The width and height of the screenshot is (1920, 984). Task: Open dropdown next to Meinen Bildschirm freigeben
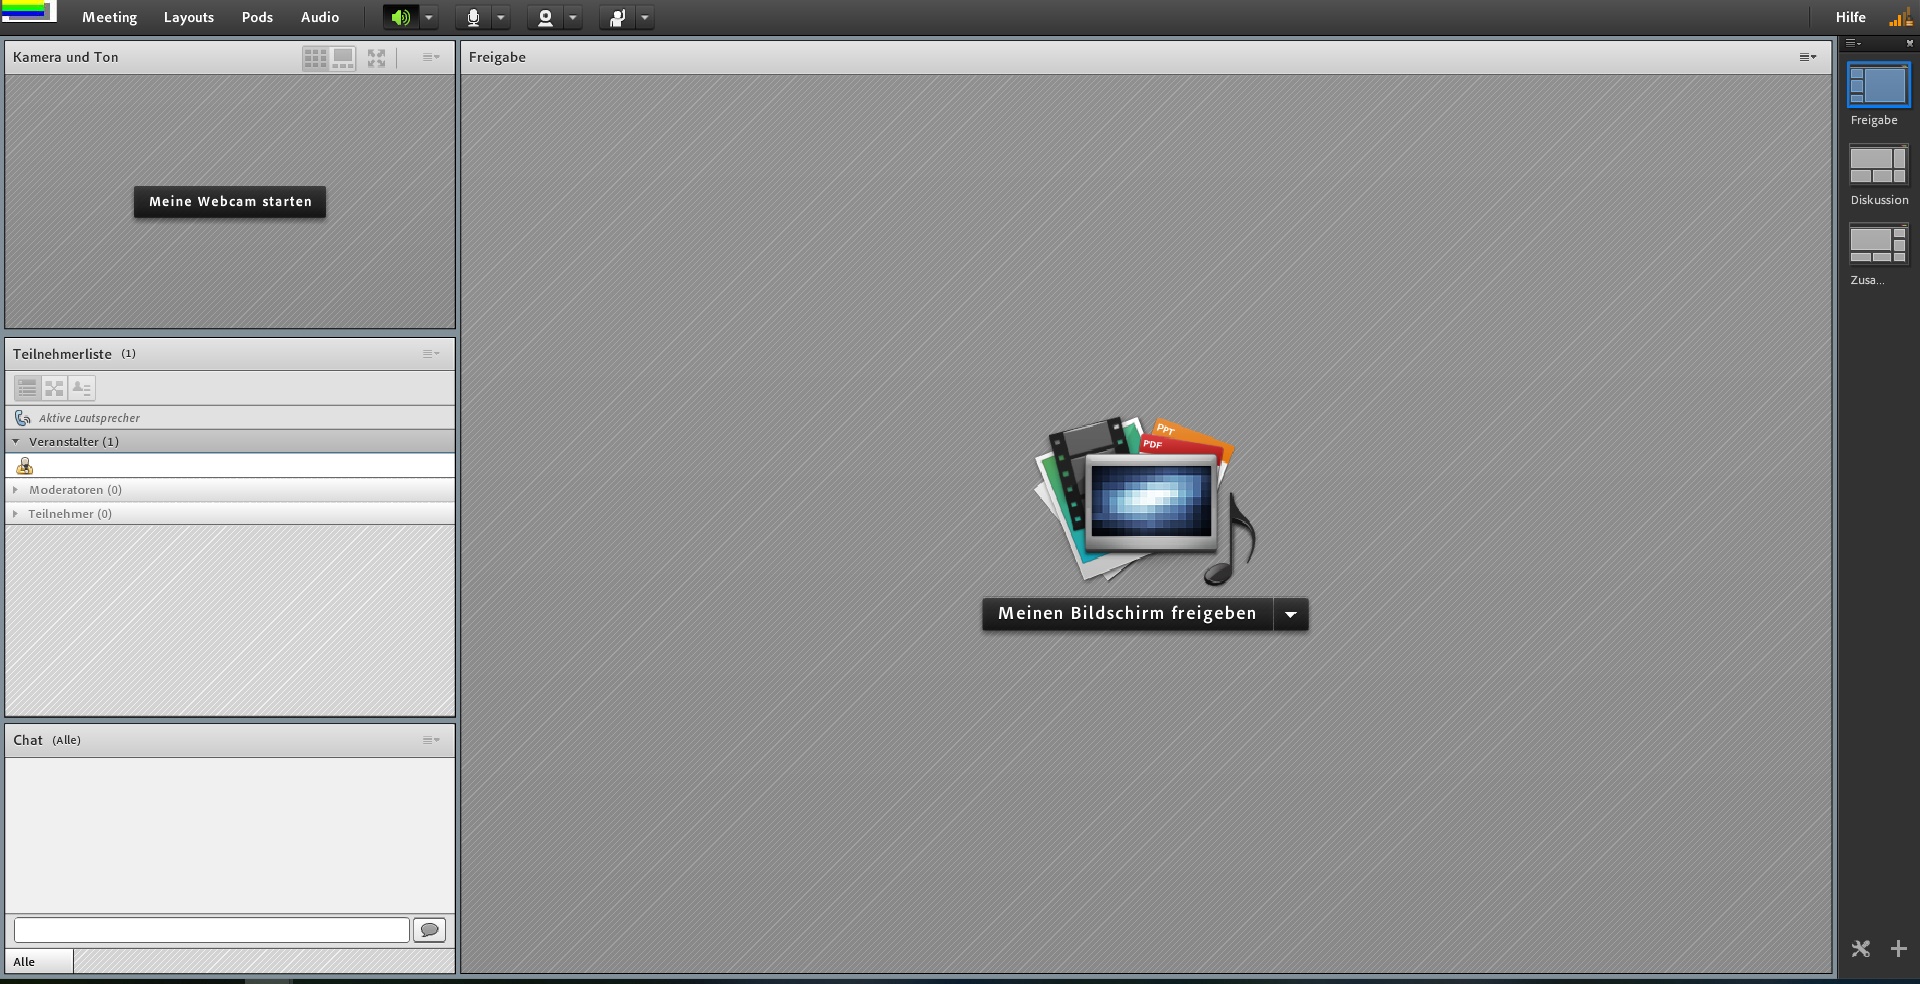[x=1291, y=614]
